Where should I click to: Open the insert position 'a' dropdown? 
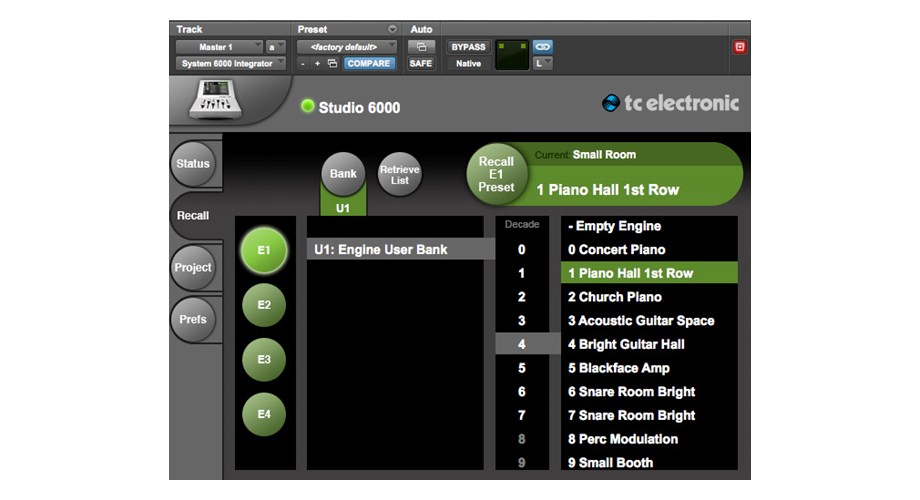click(x=275, y=47)
